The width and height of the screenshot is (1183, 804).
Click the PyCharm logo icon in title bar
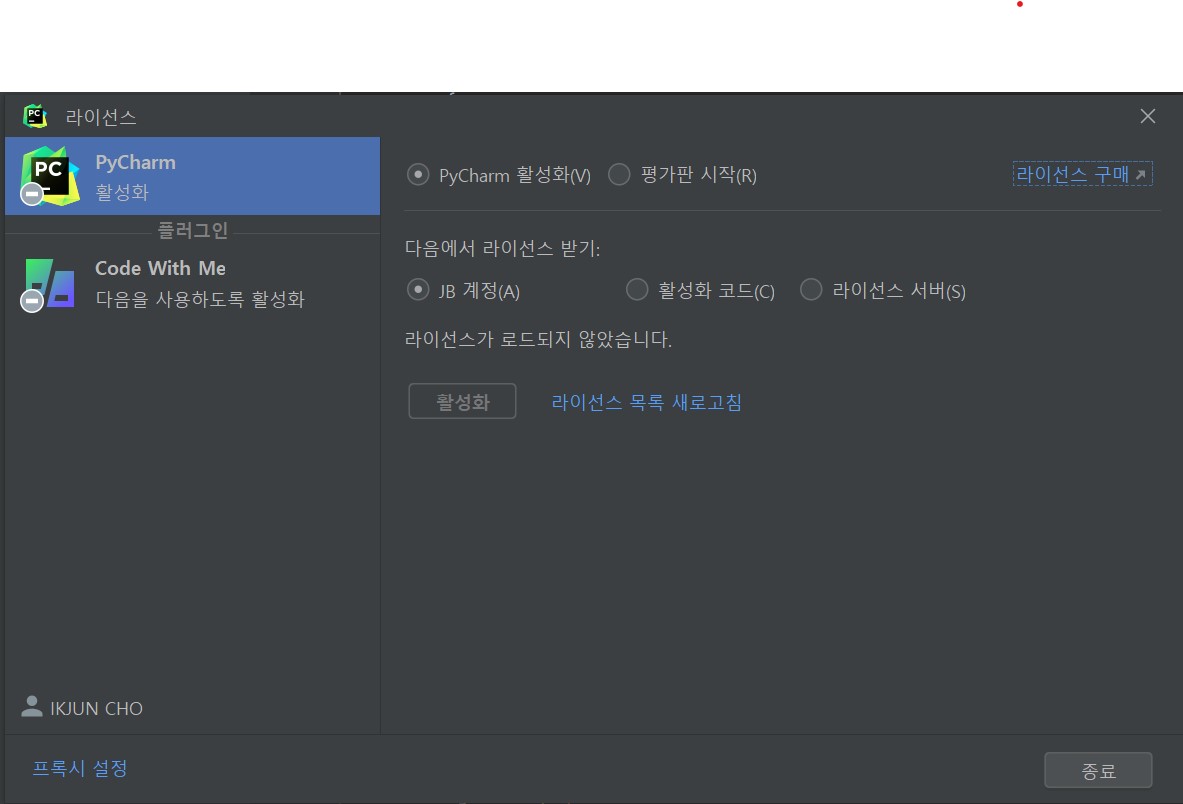click(x=35, y=116)
